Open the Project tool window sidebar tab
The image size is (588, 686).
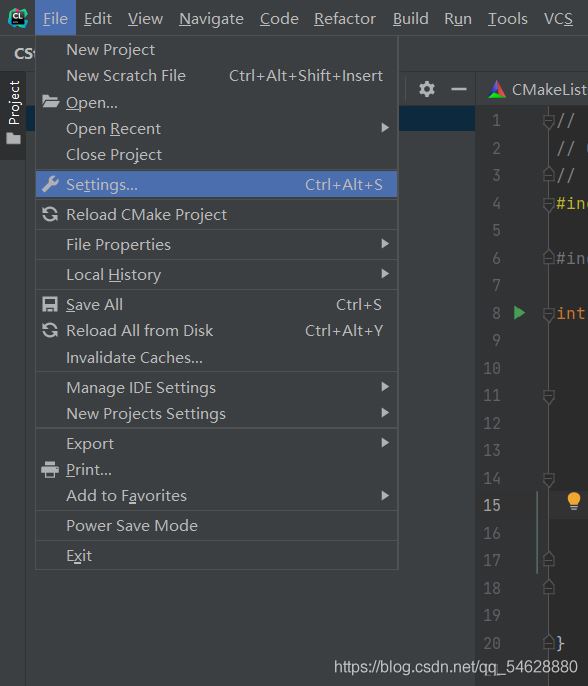(x=14, y=113)
